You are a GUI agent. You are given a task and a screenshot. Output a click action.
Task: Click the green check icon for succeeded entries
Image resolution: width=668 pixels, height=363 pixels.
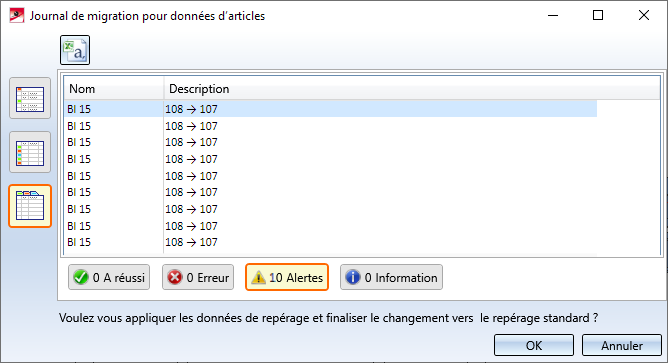coord(81,277)
